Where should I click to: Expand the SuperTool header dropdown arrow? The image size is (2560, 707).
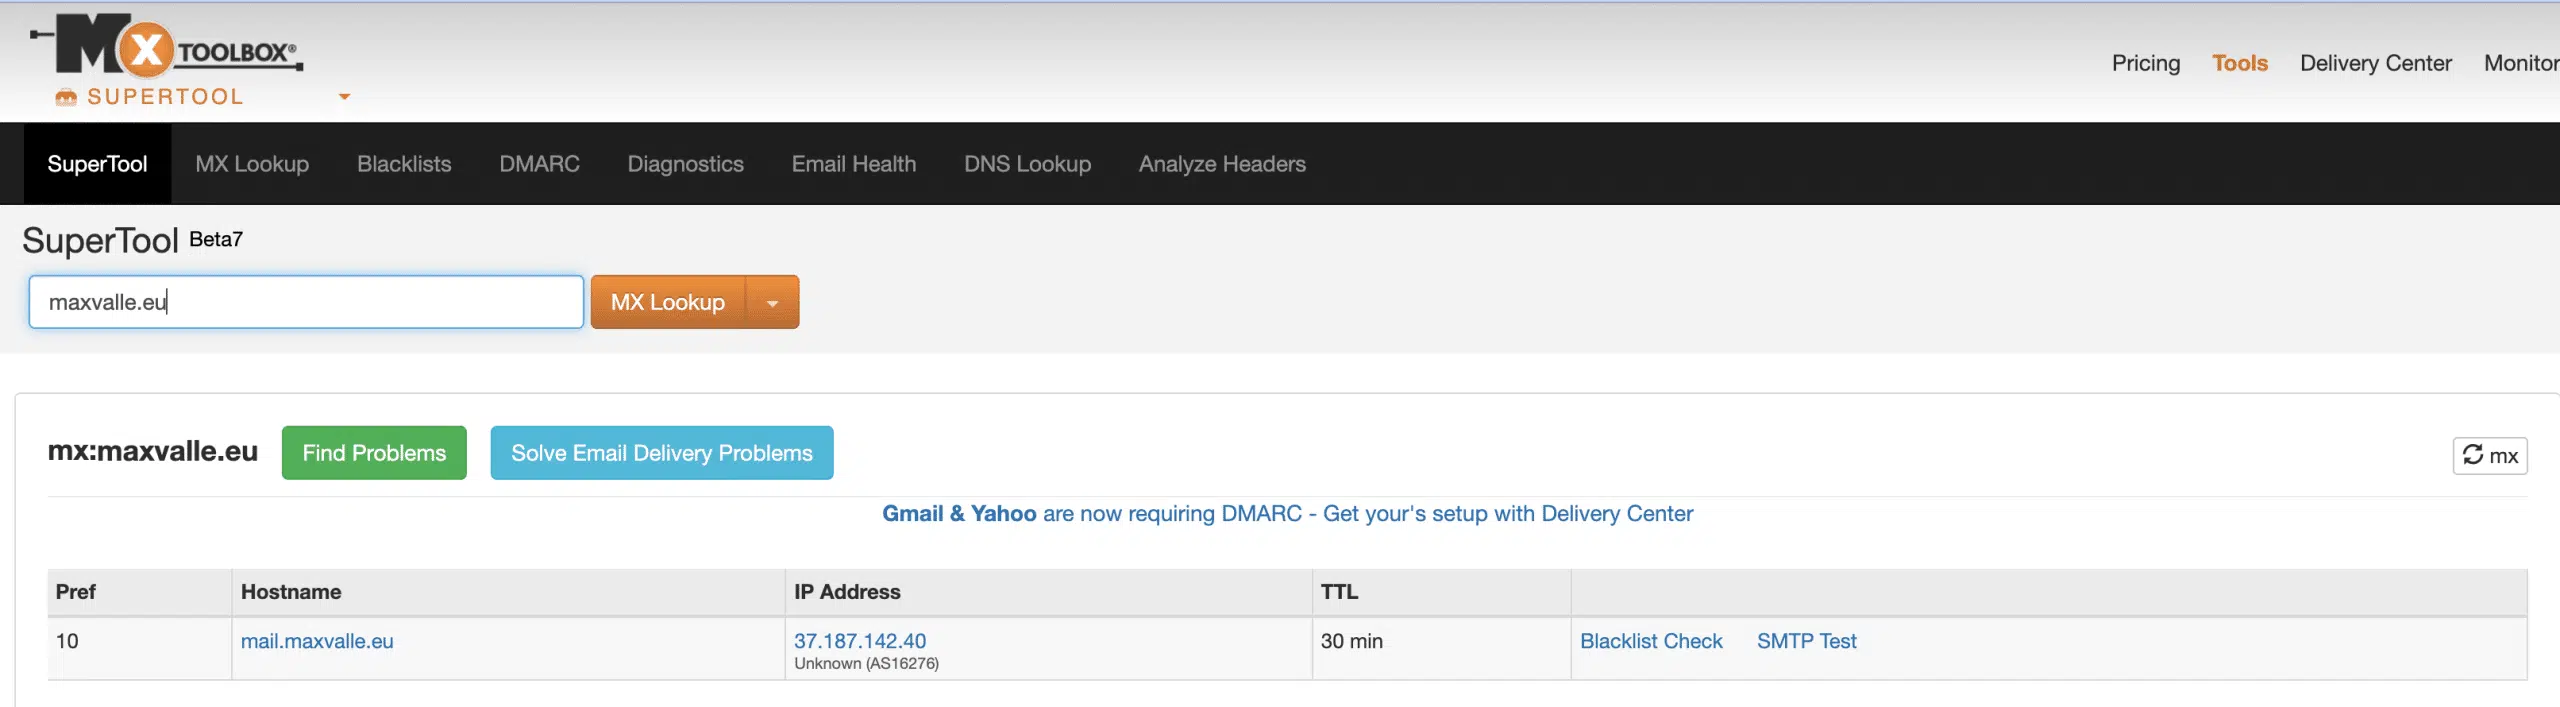[x=344, y=97]
